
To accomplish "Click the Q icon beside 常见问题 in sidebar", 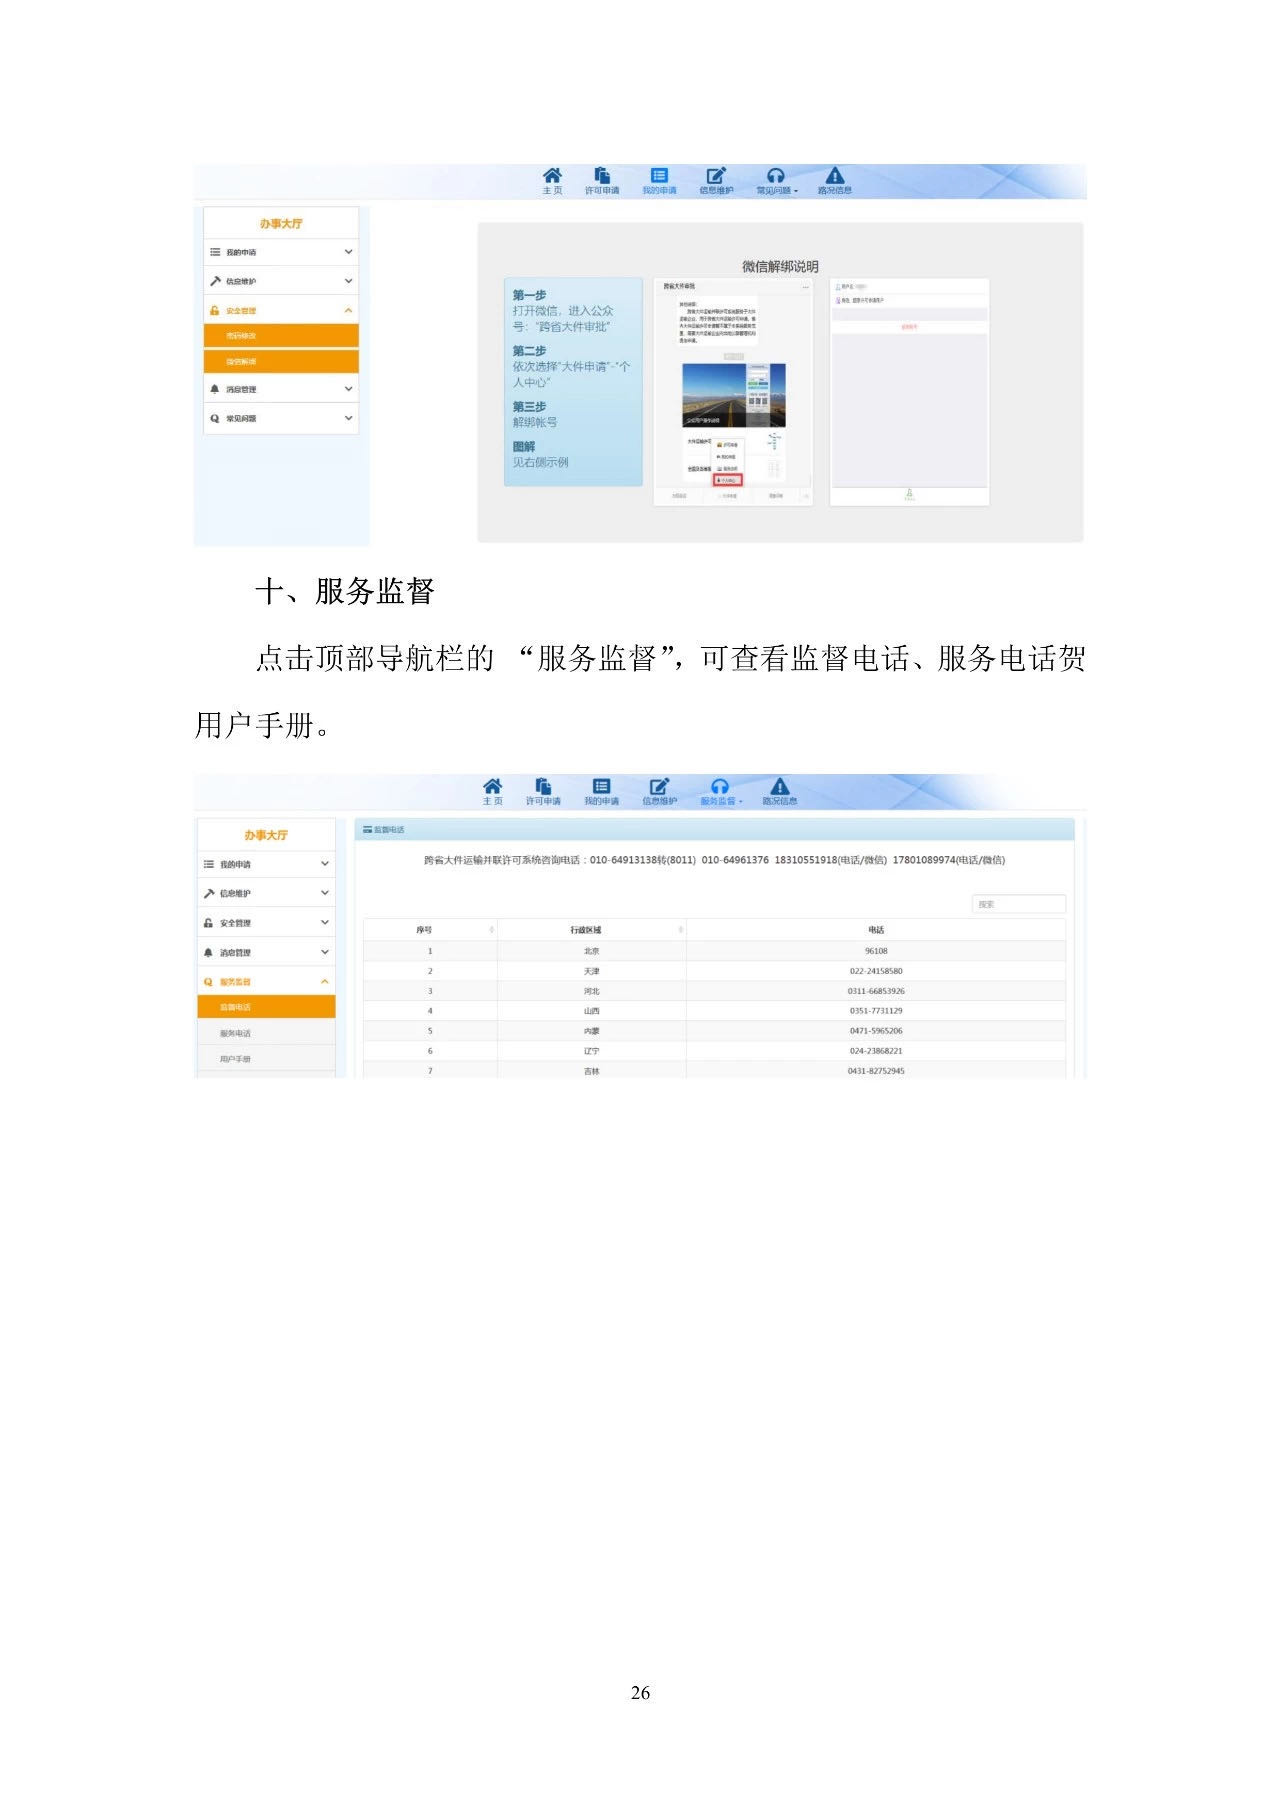I will (x=214, y=419).
